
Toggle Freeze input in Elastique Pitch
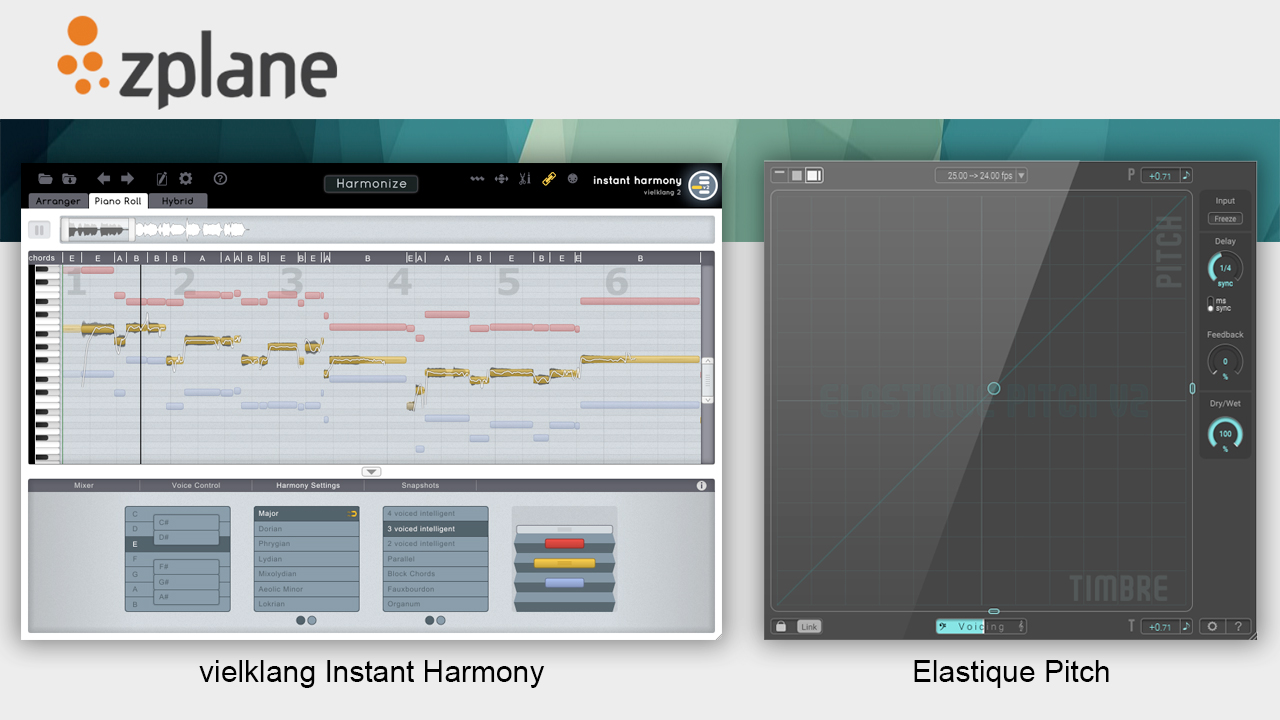pyautogui.click(x=1225, y=218)
